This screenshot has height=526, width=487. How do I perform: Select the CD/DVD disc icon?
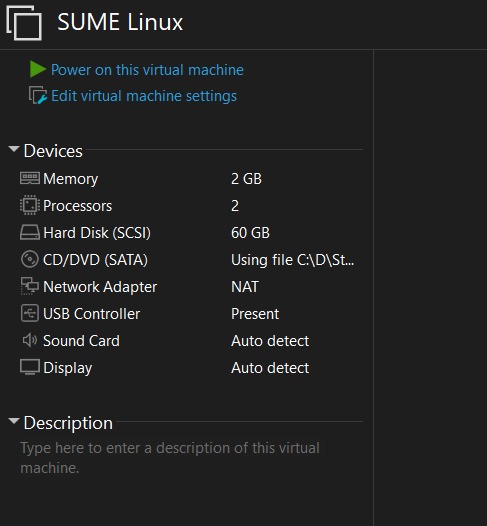click(30, 259)
